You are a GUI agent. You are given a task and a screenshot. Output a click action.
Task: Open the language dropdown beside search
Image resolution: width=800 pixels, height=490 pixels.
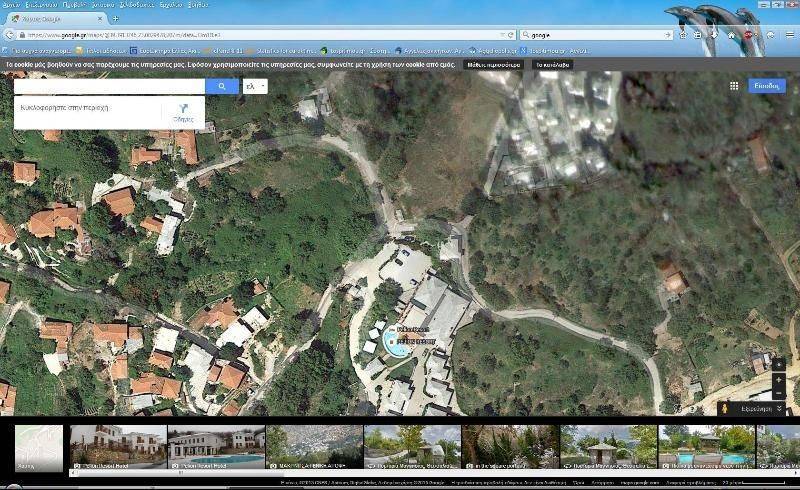click(x=256, y=87)
